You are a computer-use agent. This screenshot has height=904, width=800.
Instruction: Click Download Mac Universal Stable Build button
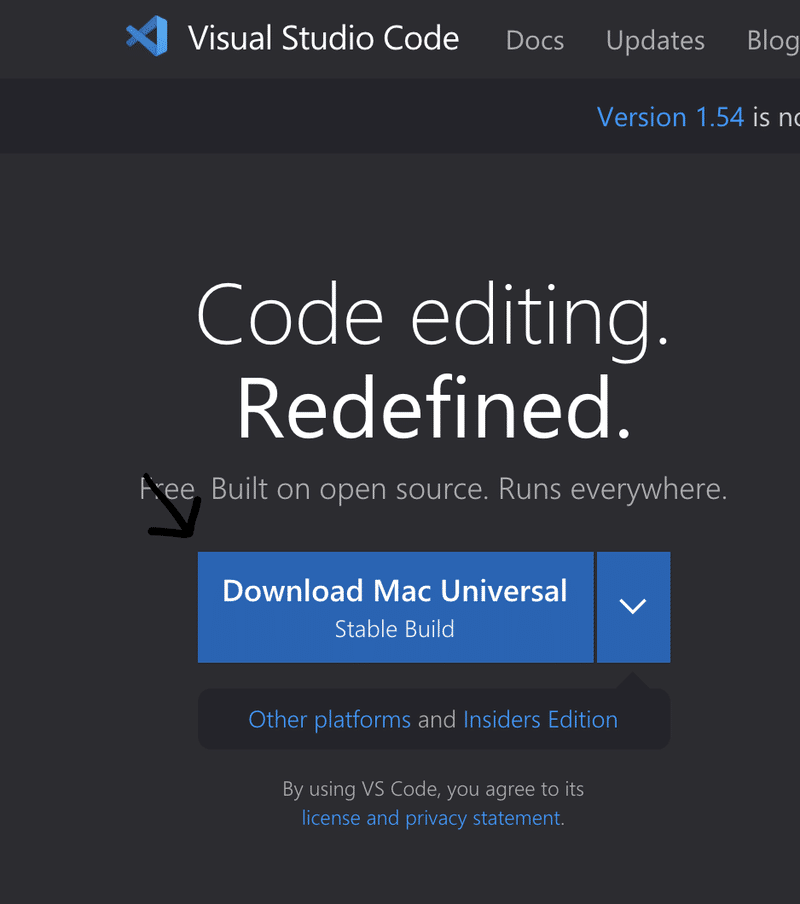pos(395,607)
